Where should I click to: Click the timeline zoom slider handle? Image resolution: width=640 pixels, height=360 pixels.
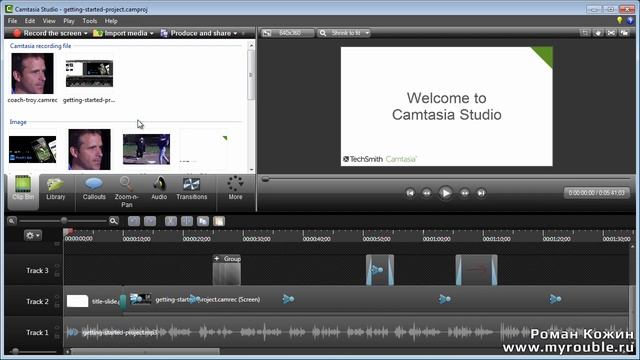click(x=64, y=221)
